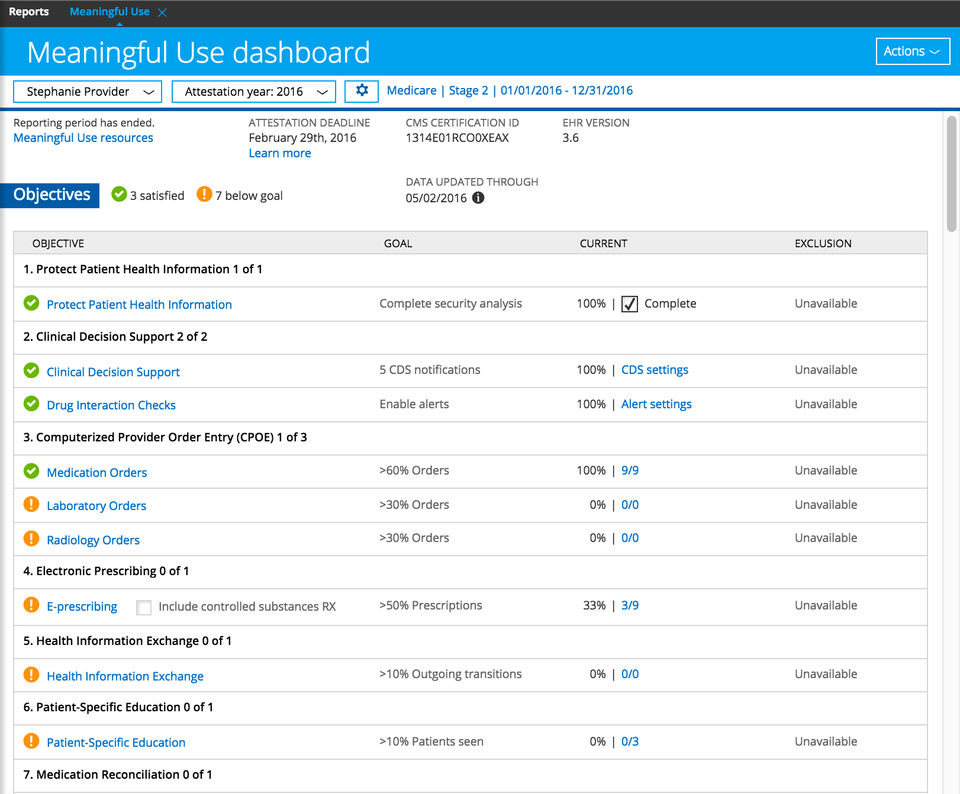The image size is (960, 794).
Task: Open CDS settings link
Action: 655,370
